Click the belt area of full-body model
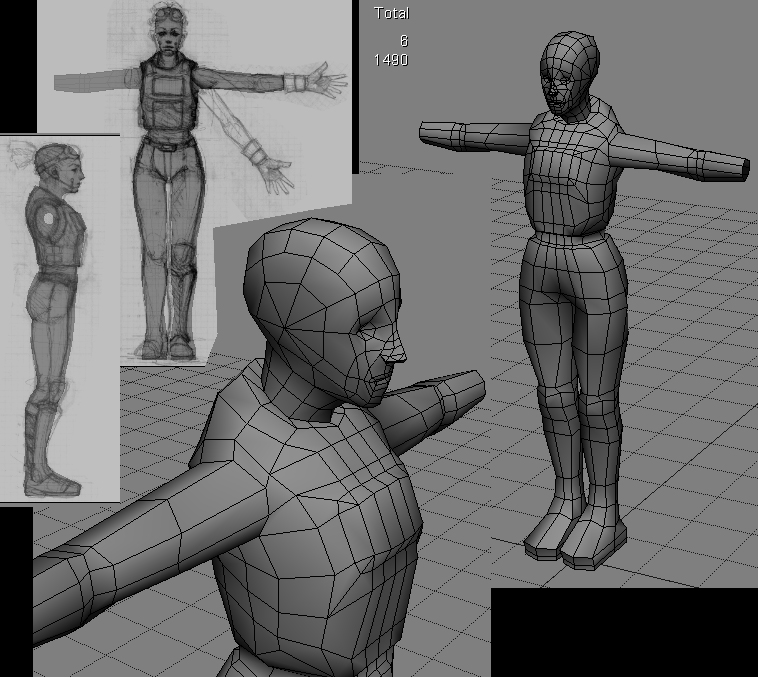 click(x=567, y=240)
